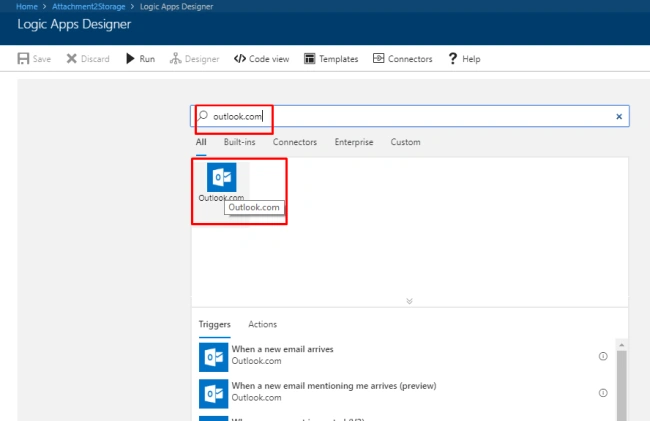Show info for email mentioning me trigger
Image resolution: width=650 pixels, height=421 pixels.
point(603,392)
